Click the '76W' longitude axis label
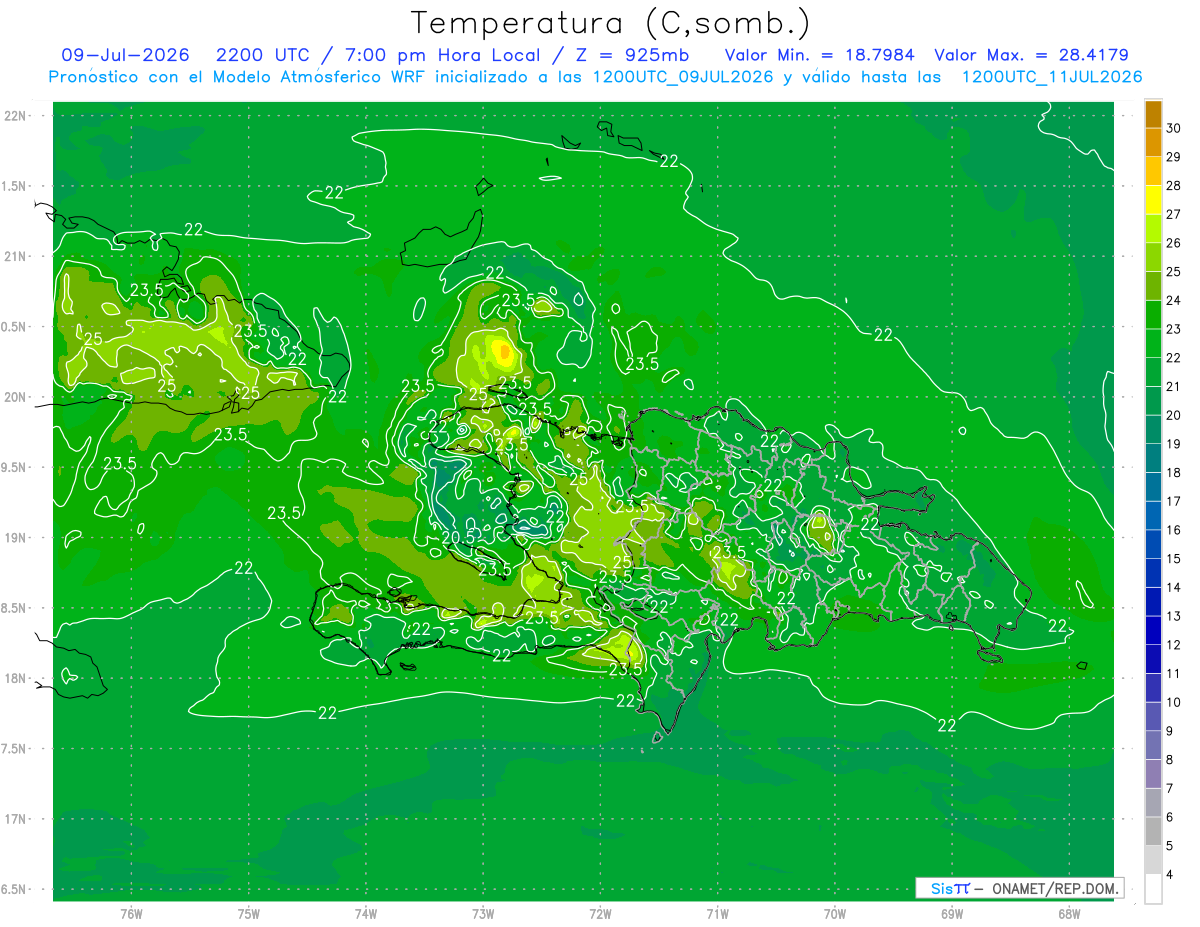 coord(131,914)
